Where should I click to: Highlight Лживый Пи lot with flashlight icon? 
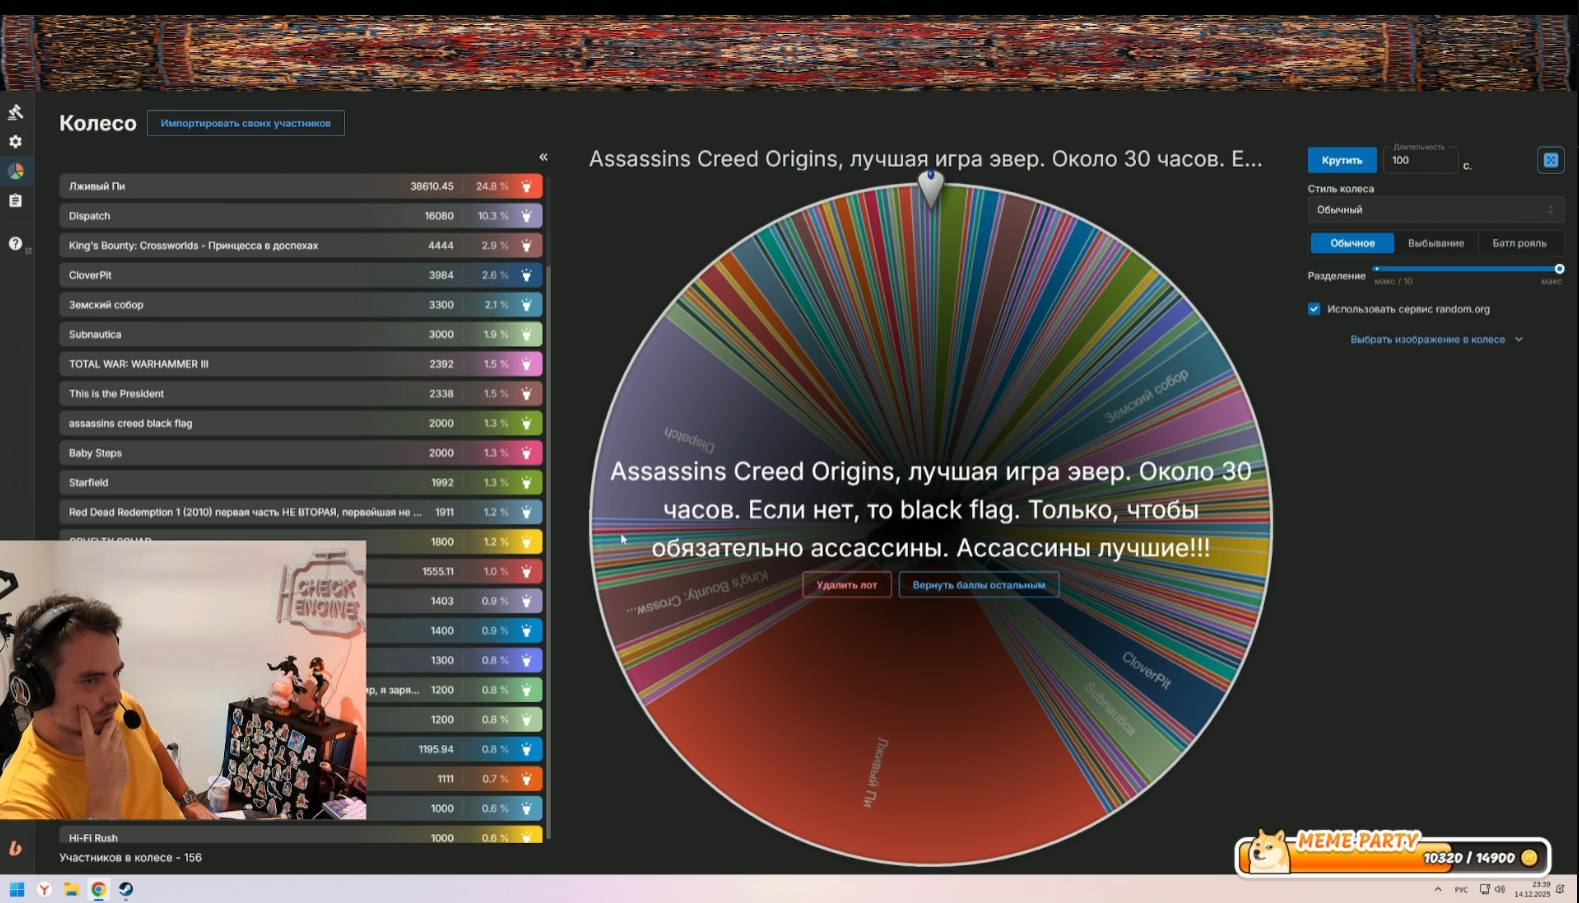527,186
